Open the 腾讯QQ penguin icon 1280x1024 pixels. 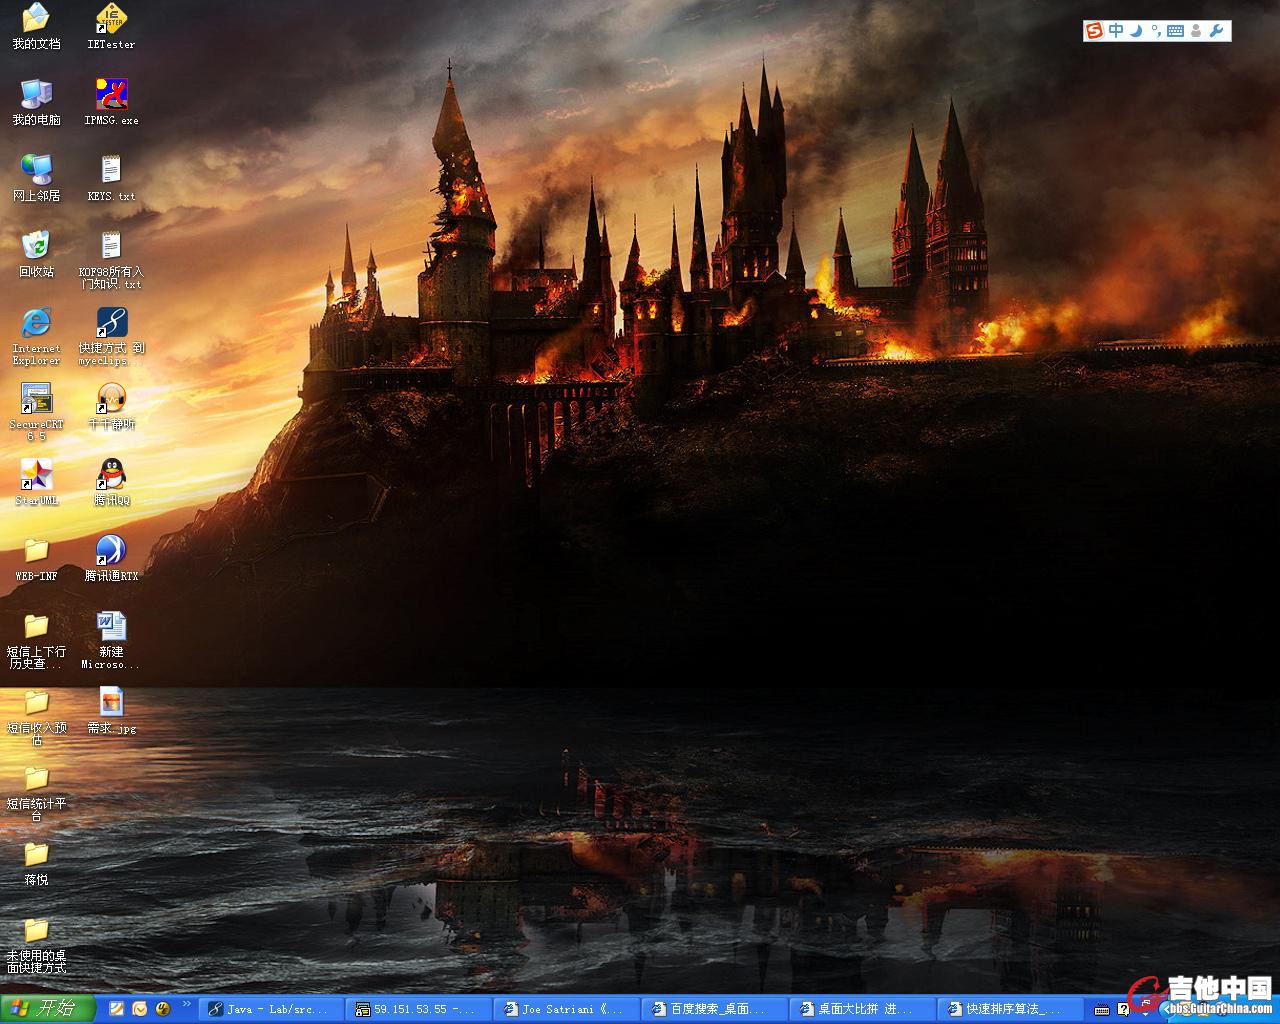[x=111, y=473]
